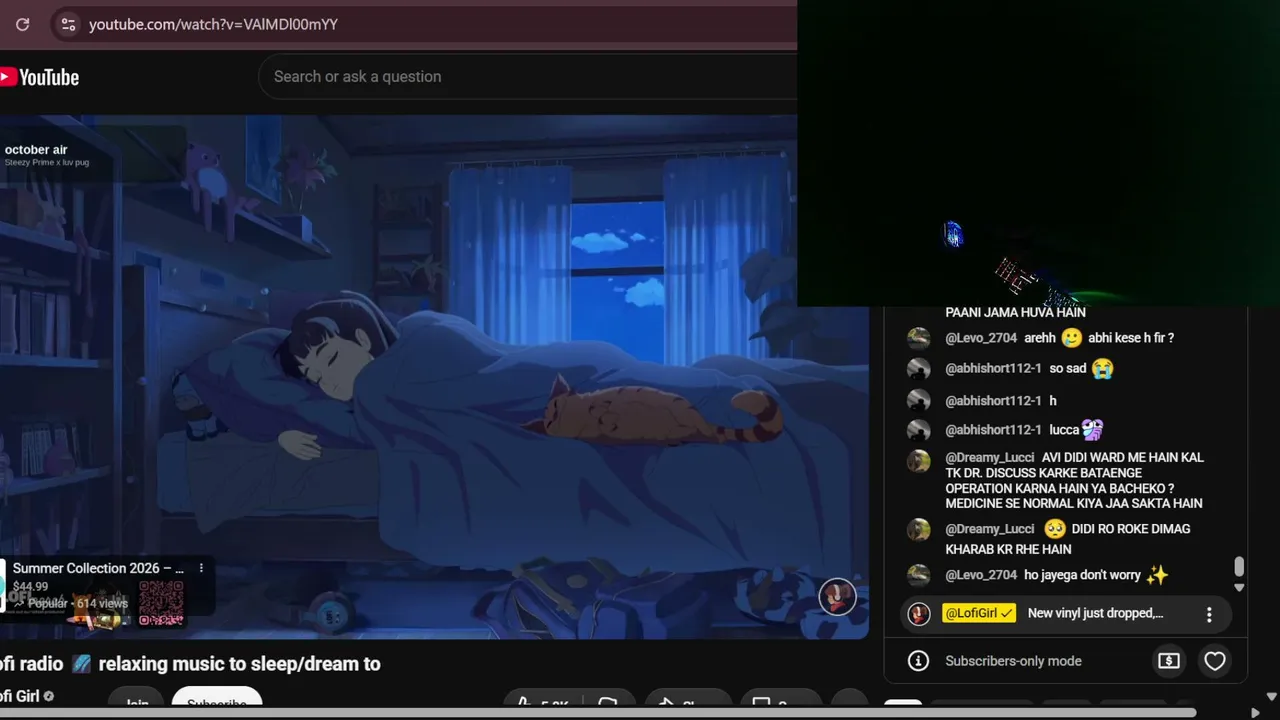
Task: Click the avatar beside 'ho jayega don't worry'
Action: [918, 575]
